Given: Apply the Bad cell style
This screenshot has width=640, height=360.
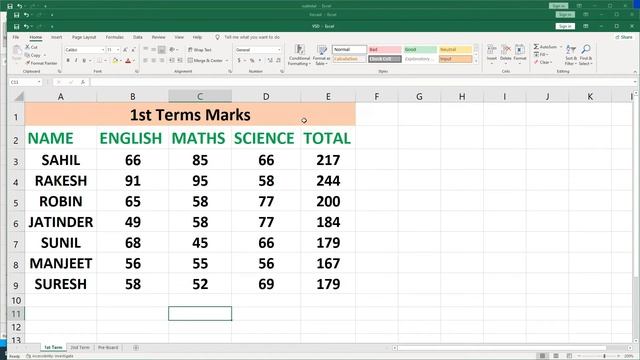Looking at the screenshot, I should click(x=384, y=50).
